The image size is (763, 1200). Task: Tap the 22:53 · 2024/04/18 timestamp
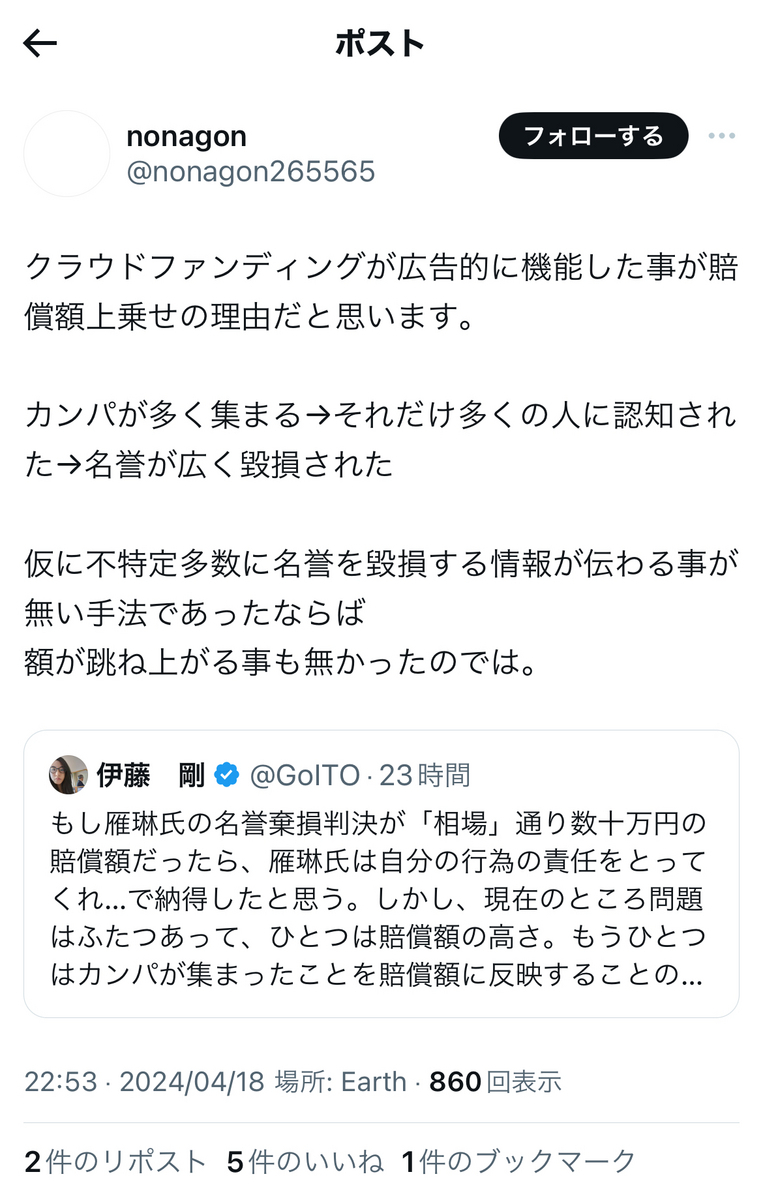click(x=144, y=1082)
